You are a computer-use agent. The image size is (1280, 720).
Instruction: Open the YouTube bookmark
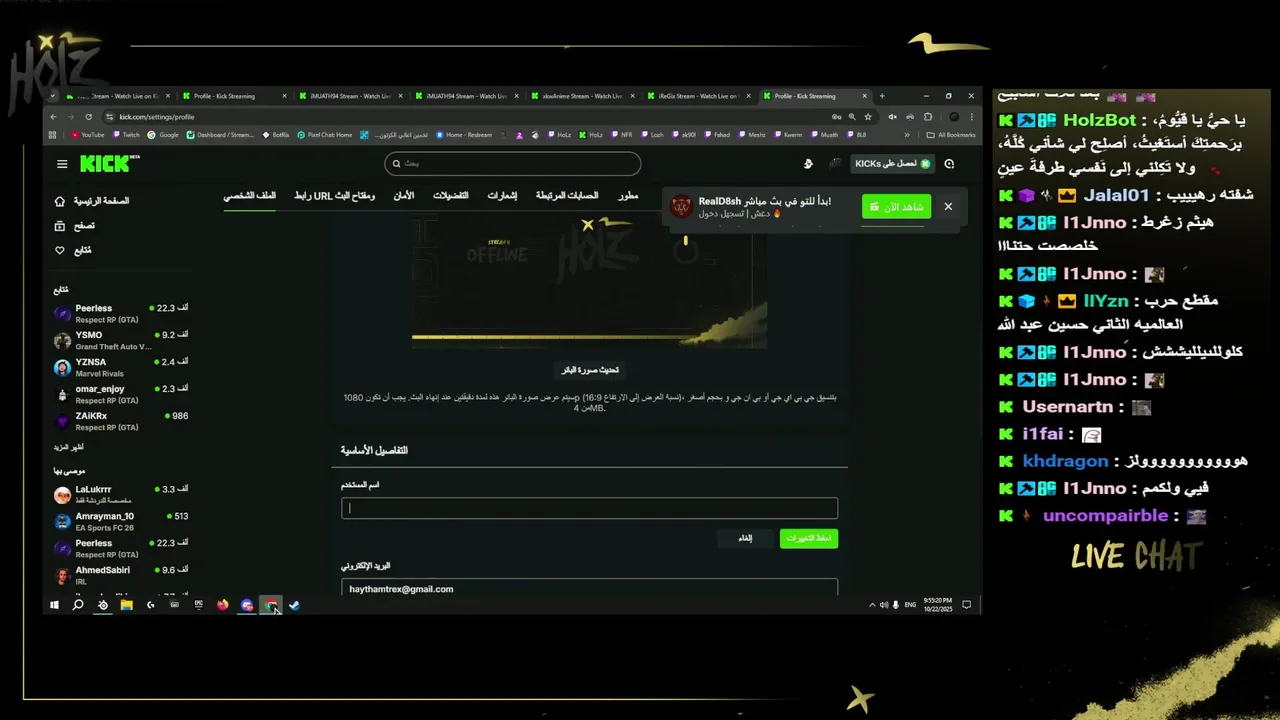click(88, 135)
